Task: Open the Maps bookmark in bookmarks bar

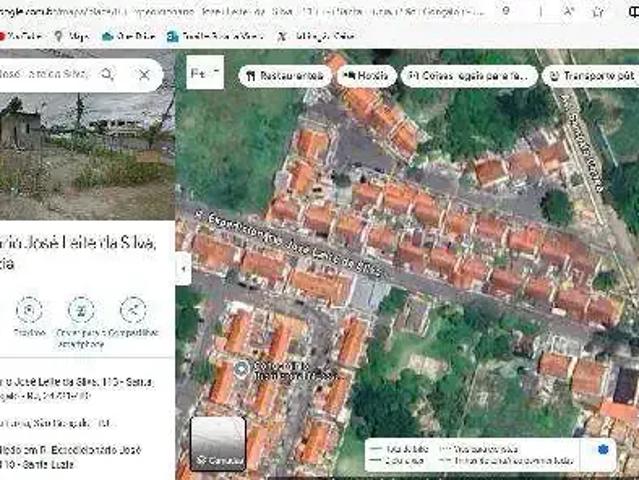Action: tap(72, 36)
